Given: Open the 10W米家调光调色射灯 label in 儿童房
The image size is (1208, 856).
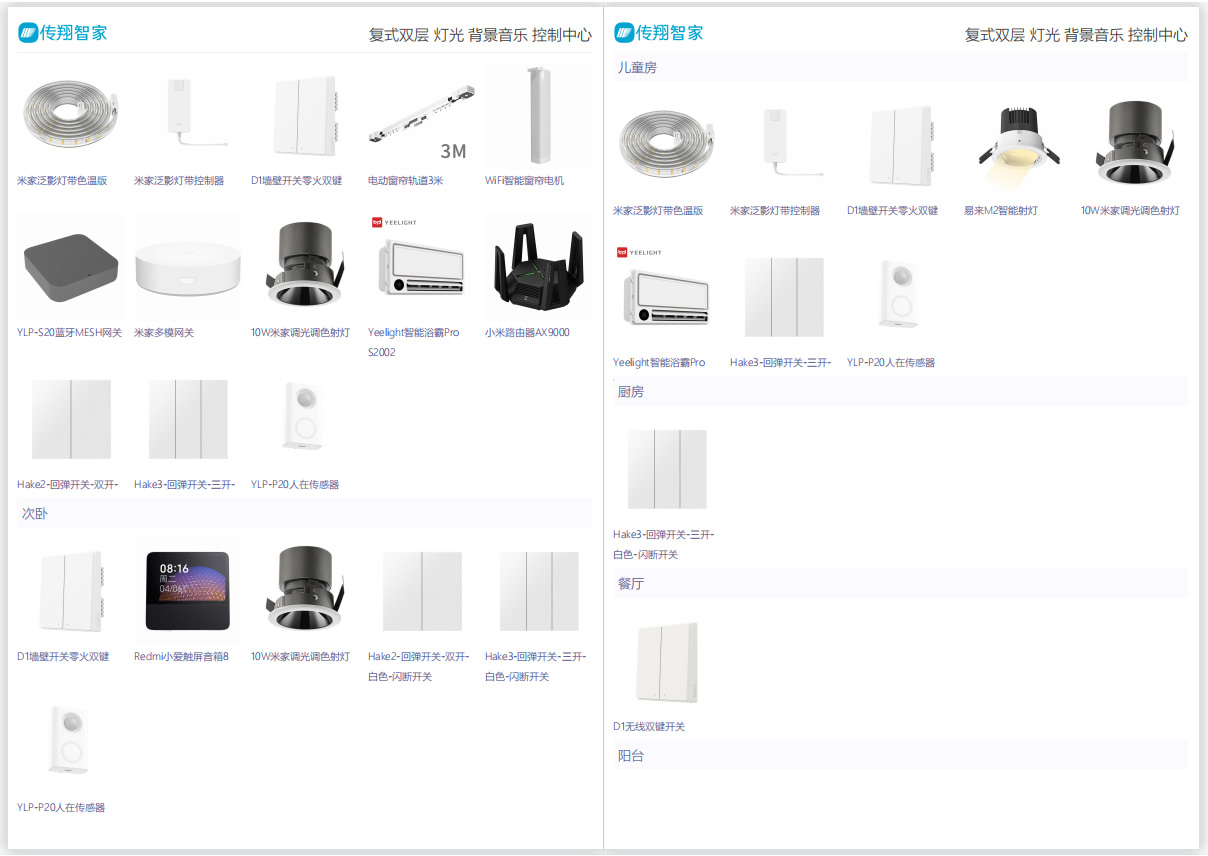Looking at the screenshot, I should (x=1130, y=211).
